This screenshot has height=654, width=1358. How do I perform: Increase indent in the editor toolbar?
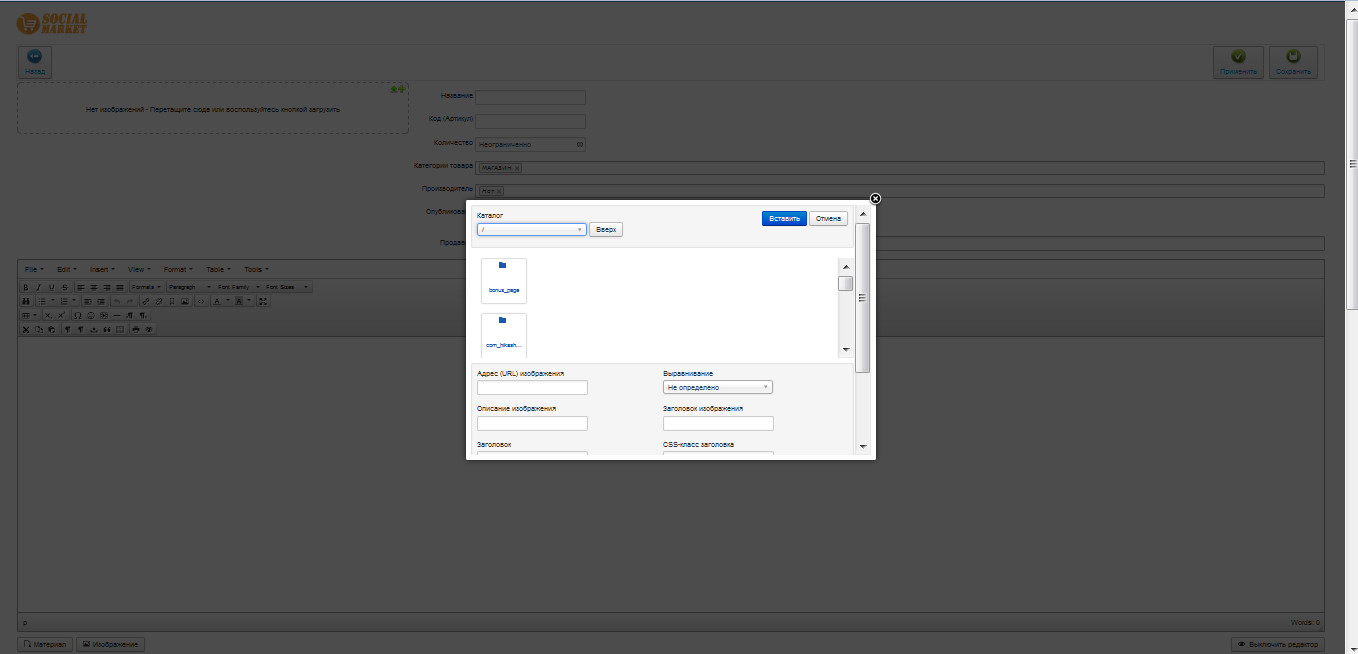(101, 301)
